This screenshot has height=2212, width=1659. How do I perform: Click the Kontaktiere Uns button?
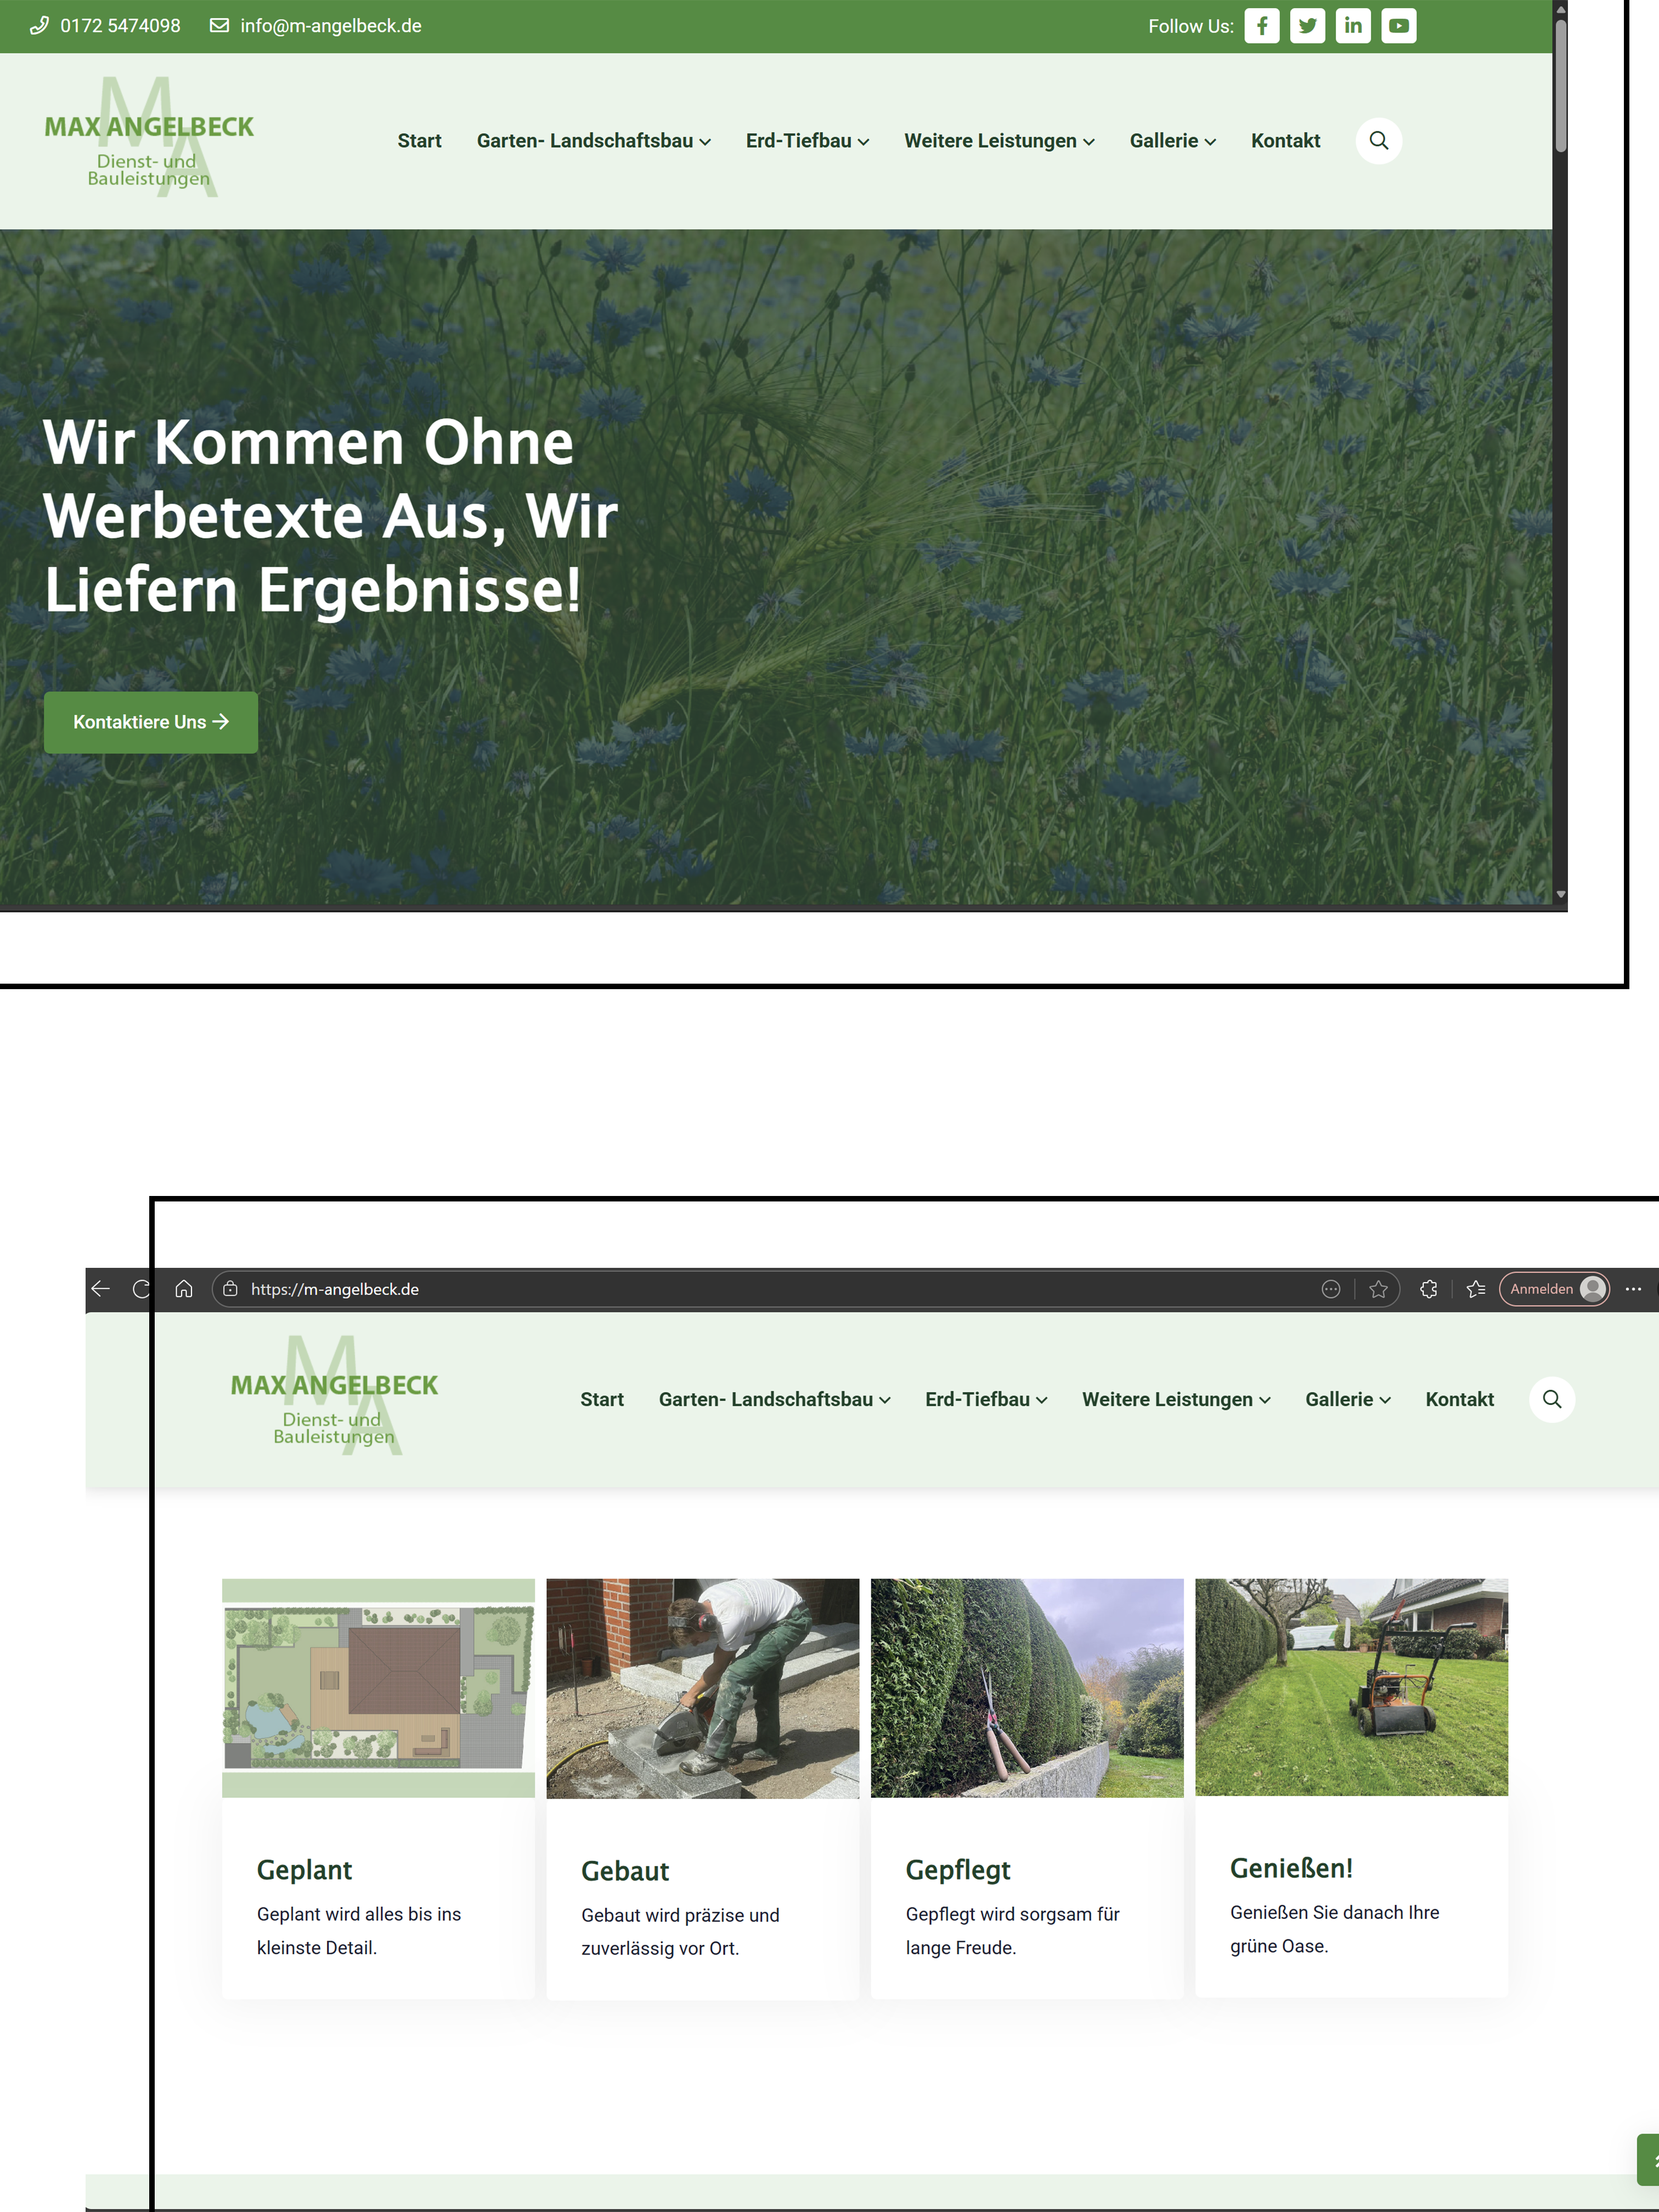(x=151, y=722)
